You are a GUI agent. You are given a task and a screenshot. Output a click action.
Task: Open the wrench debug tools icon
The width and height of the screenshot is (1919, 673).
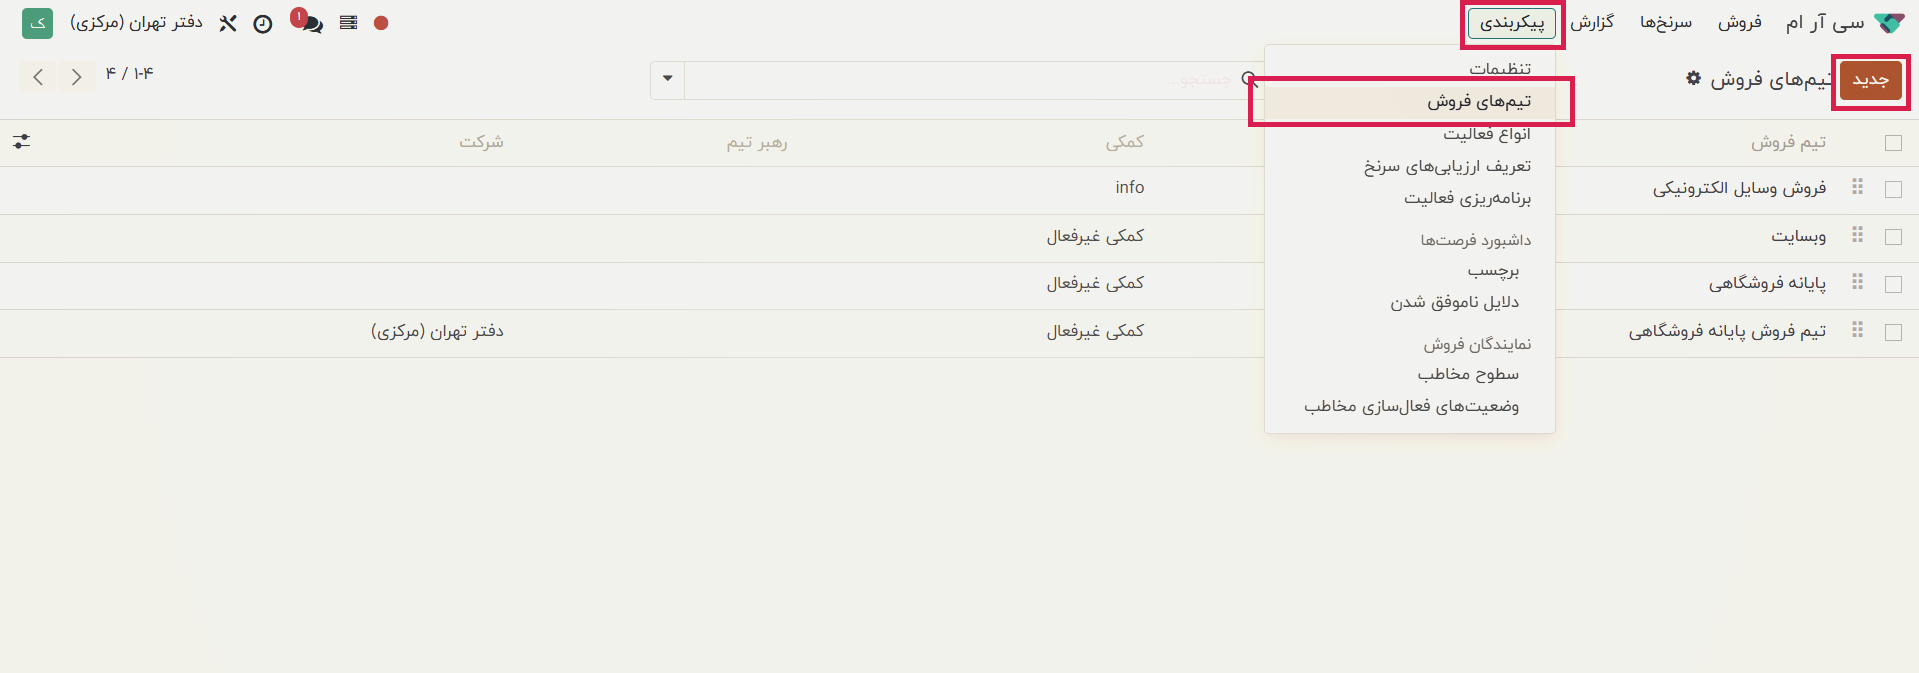[x=228, y=23]
